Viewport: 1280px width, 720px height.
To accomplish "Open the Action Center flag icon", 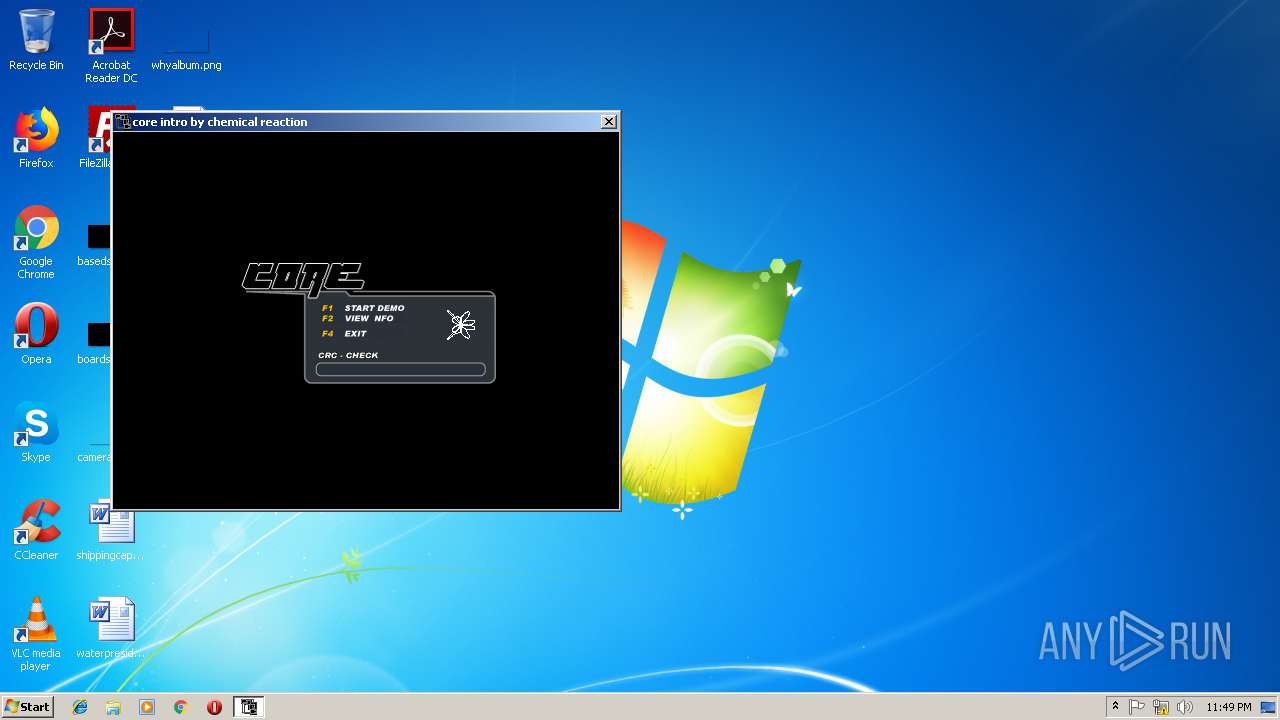I will click(1137, 707).
